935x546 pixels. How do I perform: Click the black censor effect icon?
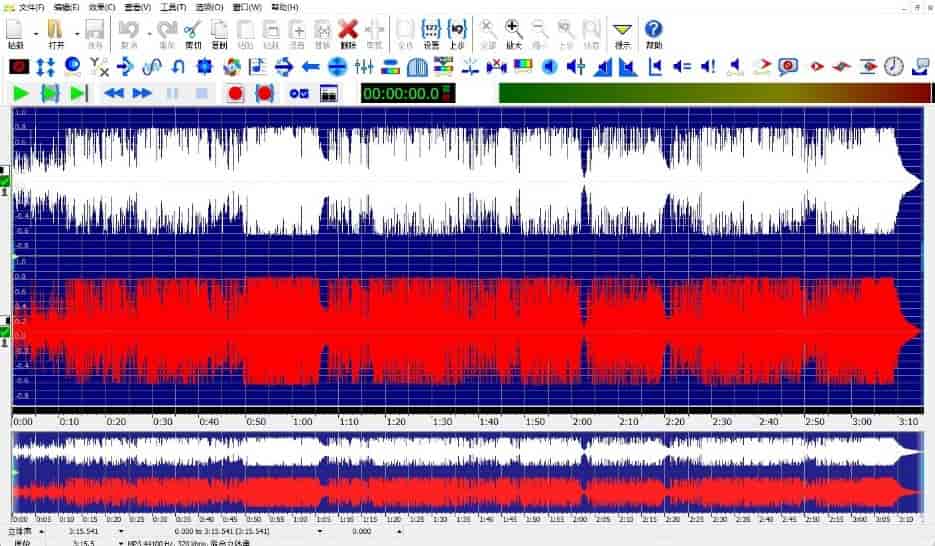[19, 67]
